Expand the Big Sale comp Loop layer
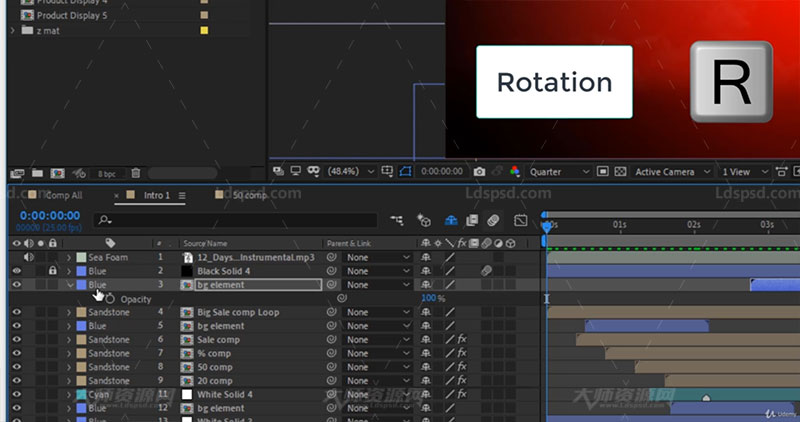The width and height of the screenshot is (800, 422). point(69,312)
